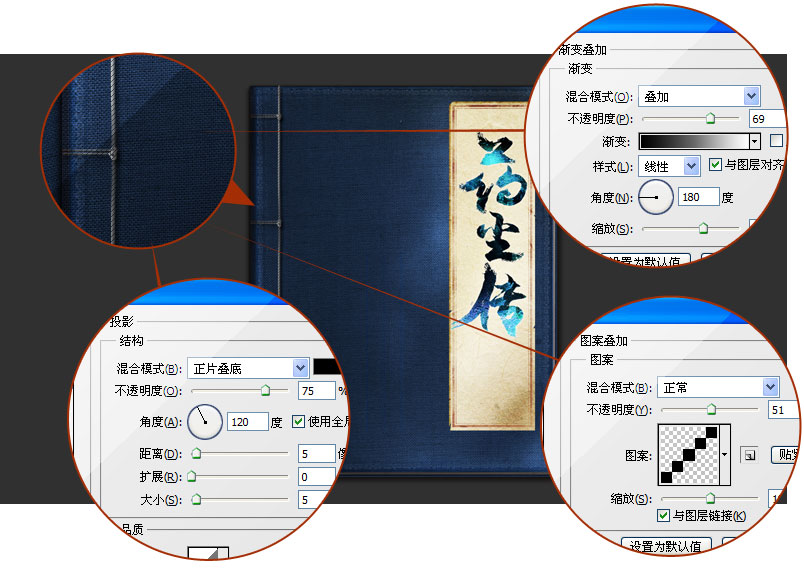
Task: Adjust 距离 distance slider handle
Action: pos(196,454)
